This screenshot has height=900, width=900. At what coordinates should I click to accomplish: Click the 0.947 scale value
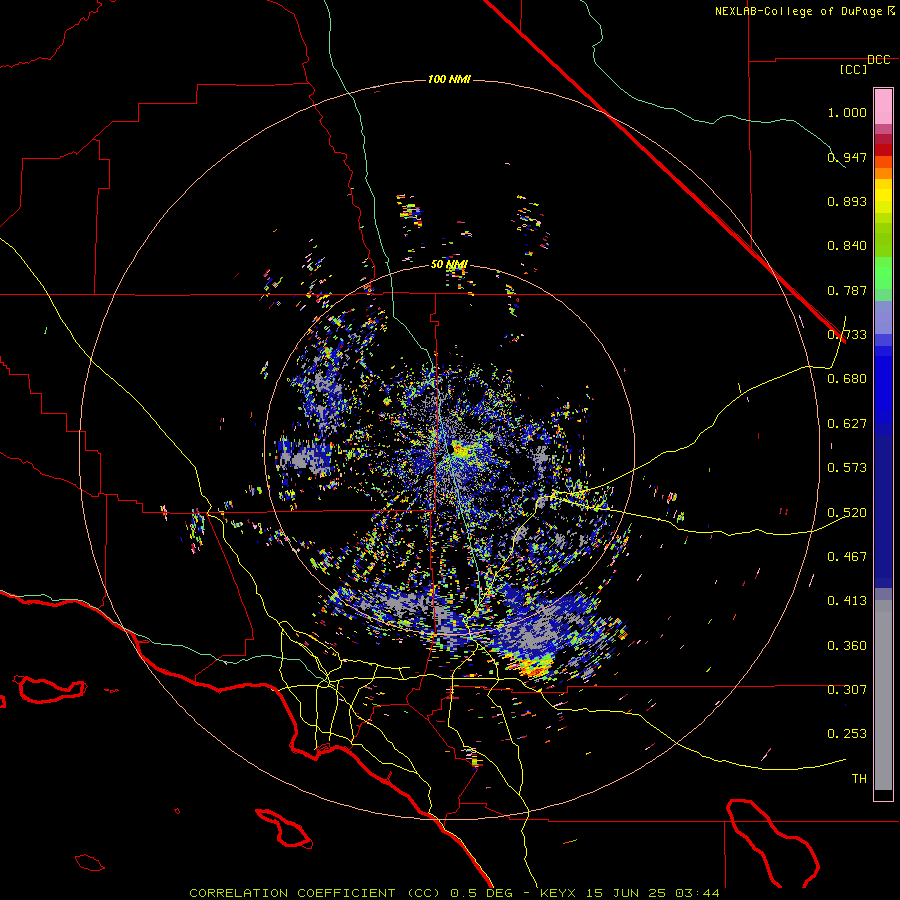847,157
